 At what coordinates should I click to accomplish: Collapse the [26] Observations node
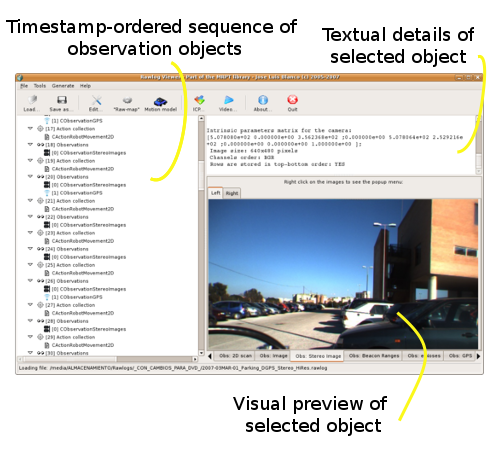coord(30,280)
